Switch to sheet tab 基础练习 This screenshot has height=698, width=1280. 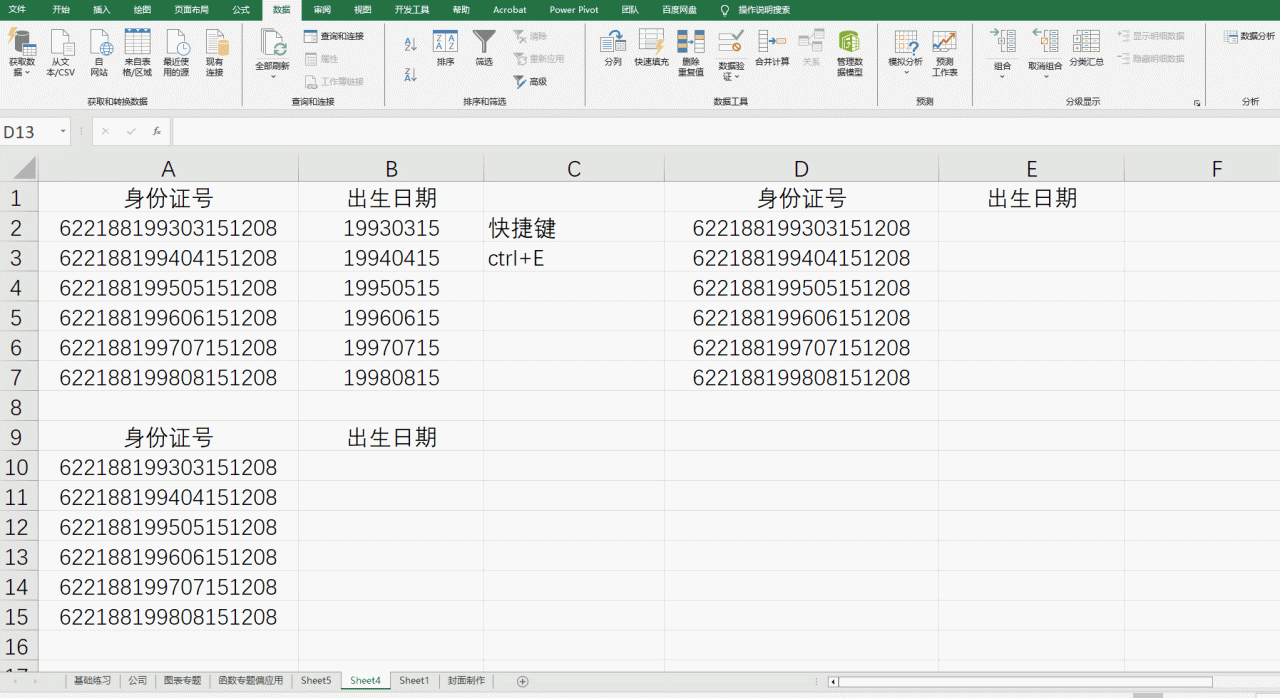click(93, 681)
